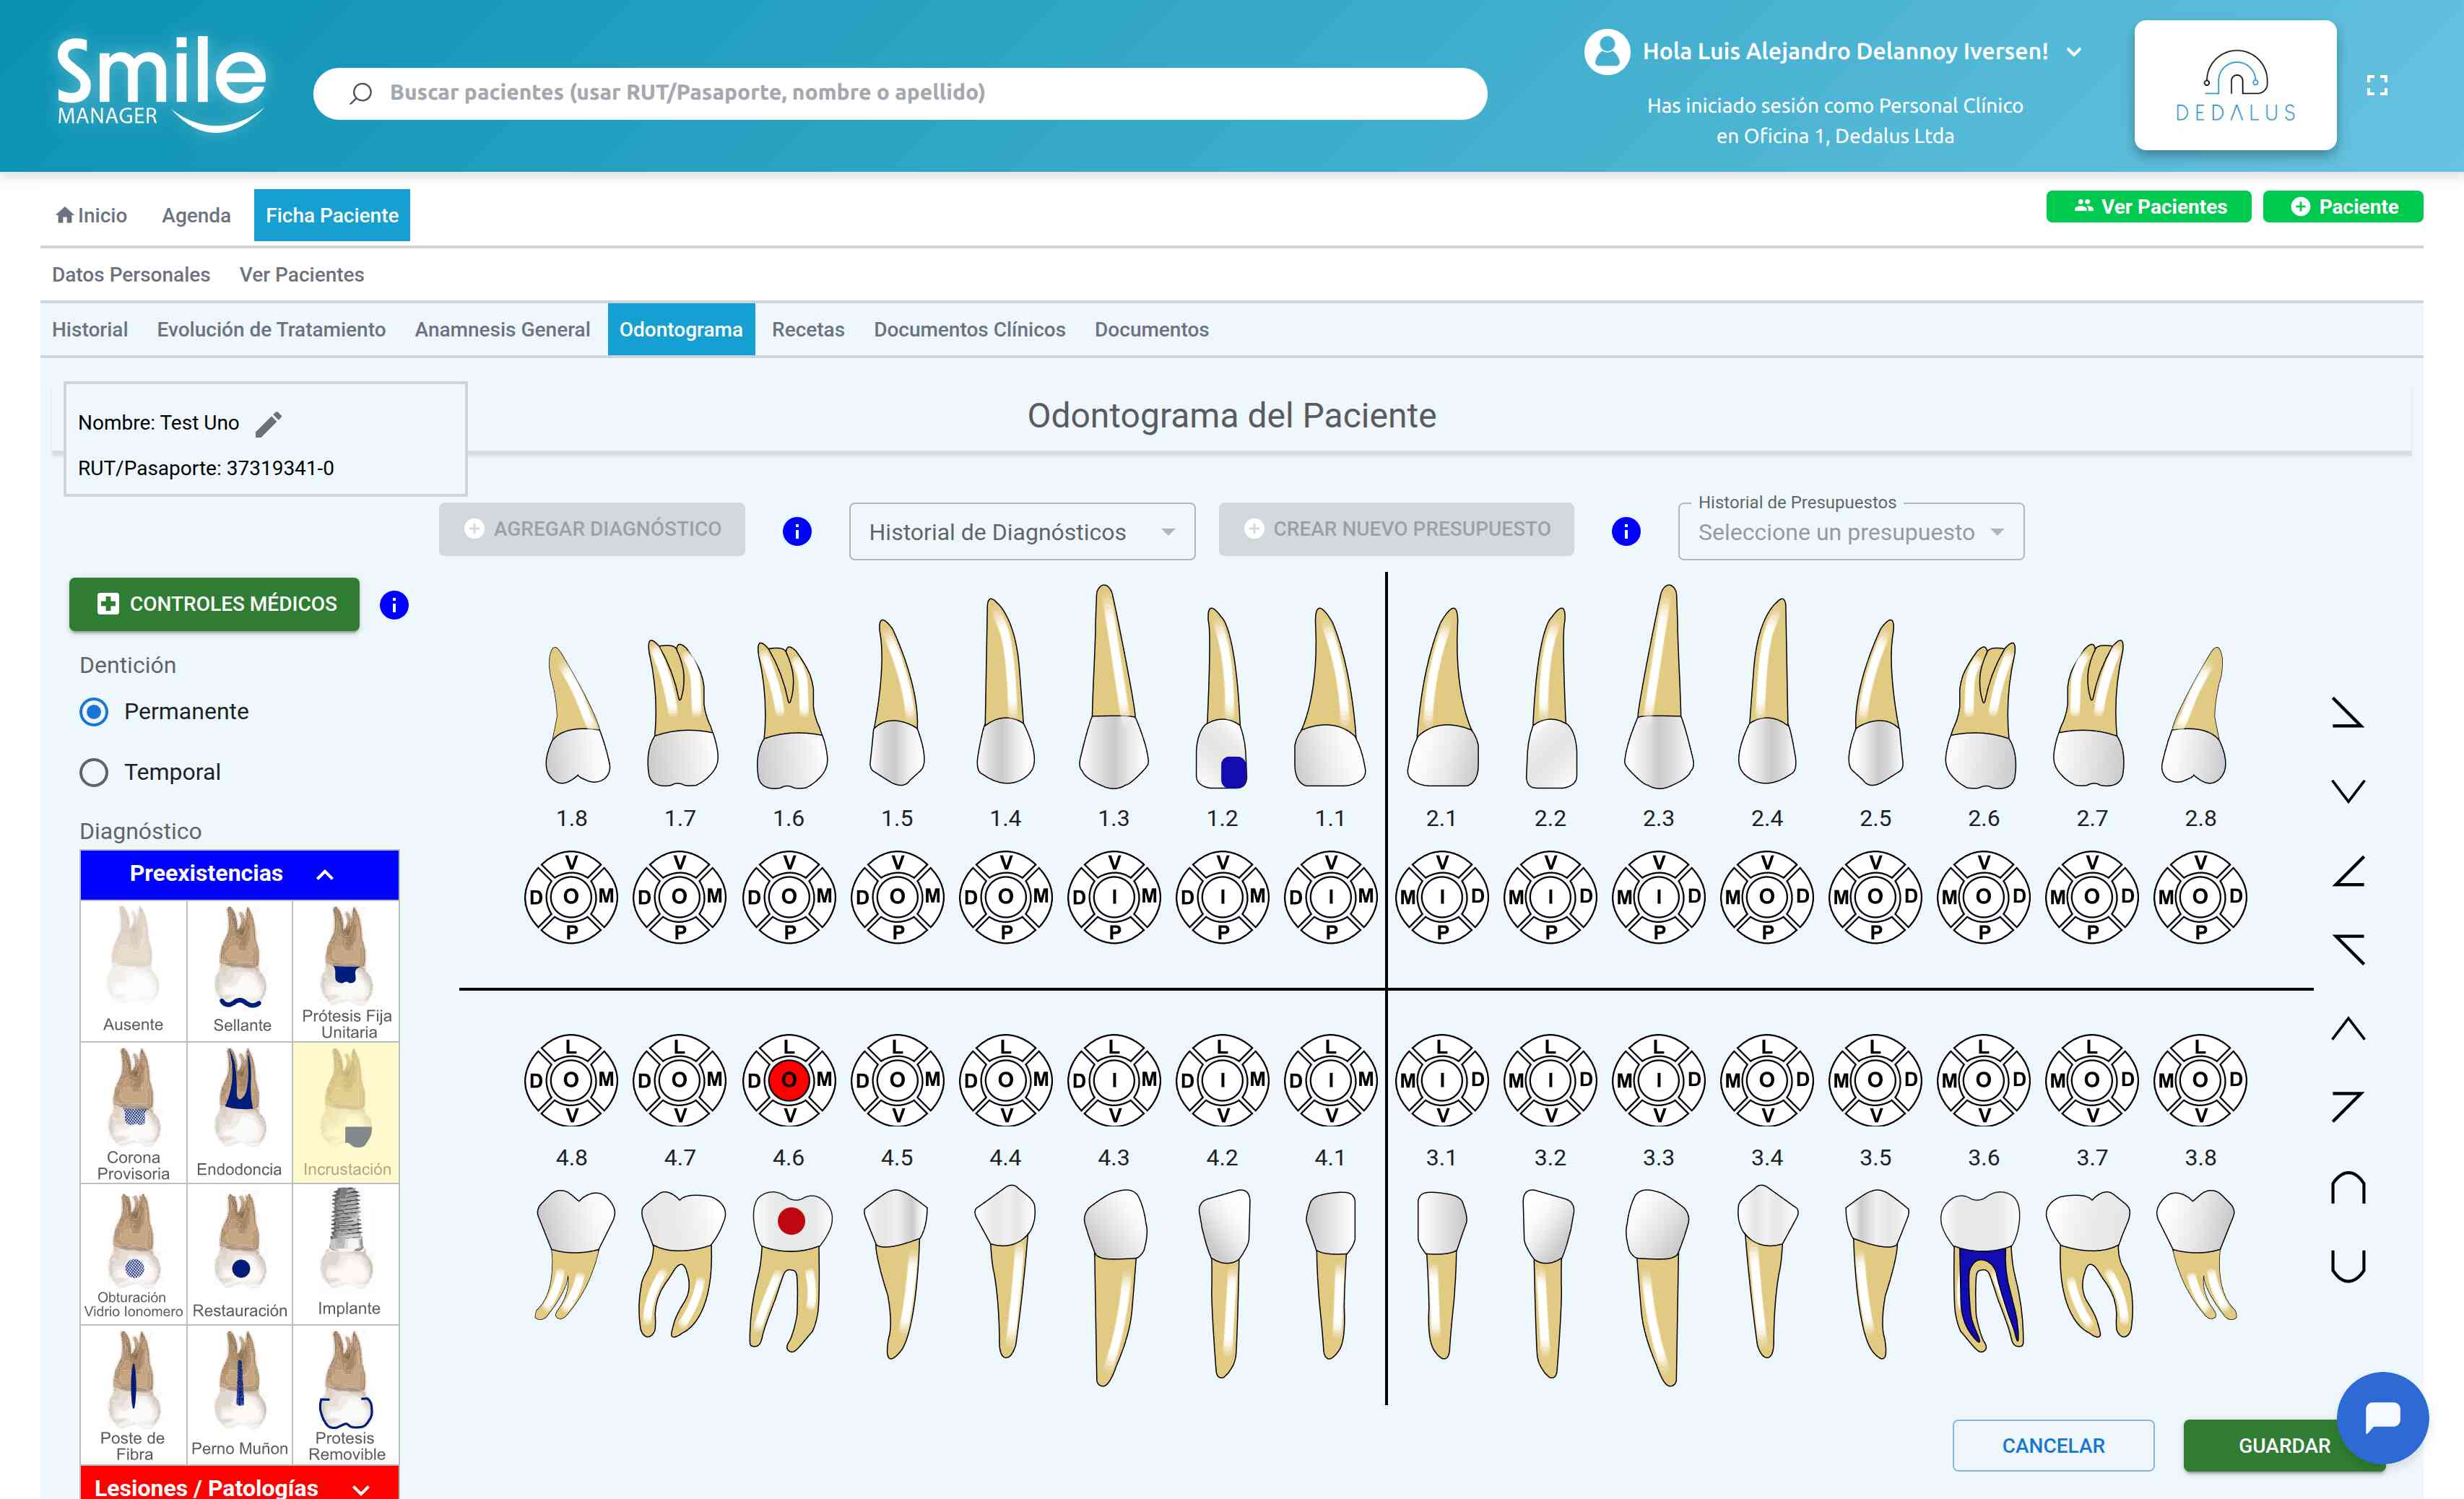The width and height of the screenshot is (2464, 1499).
Task: Open the Historial de Diagnósticos dropdown
Action: click(1021, 532)
